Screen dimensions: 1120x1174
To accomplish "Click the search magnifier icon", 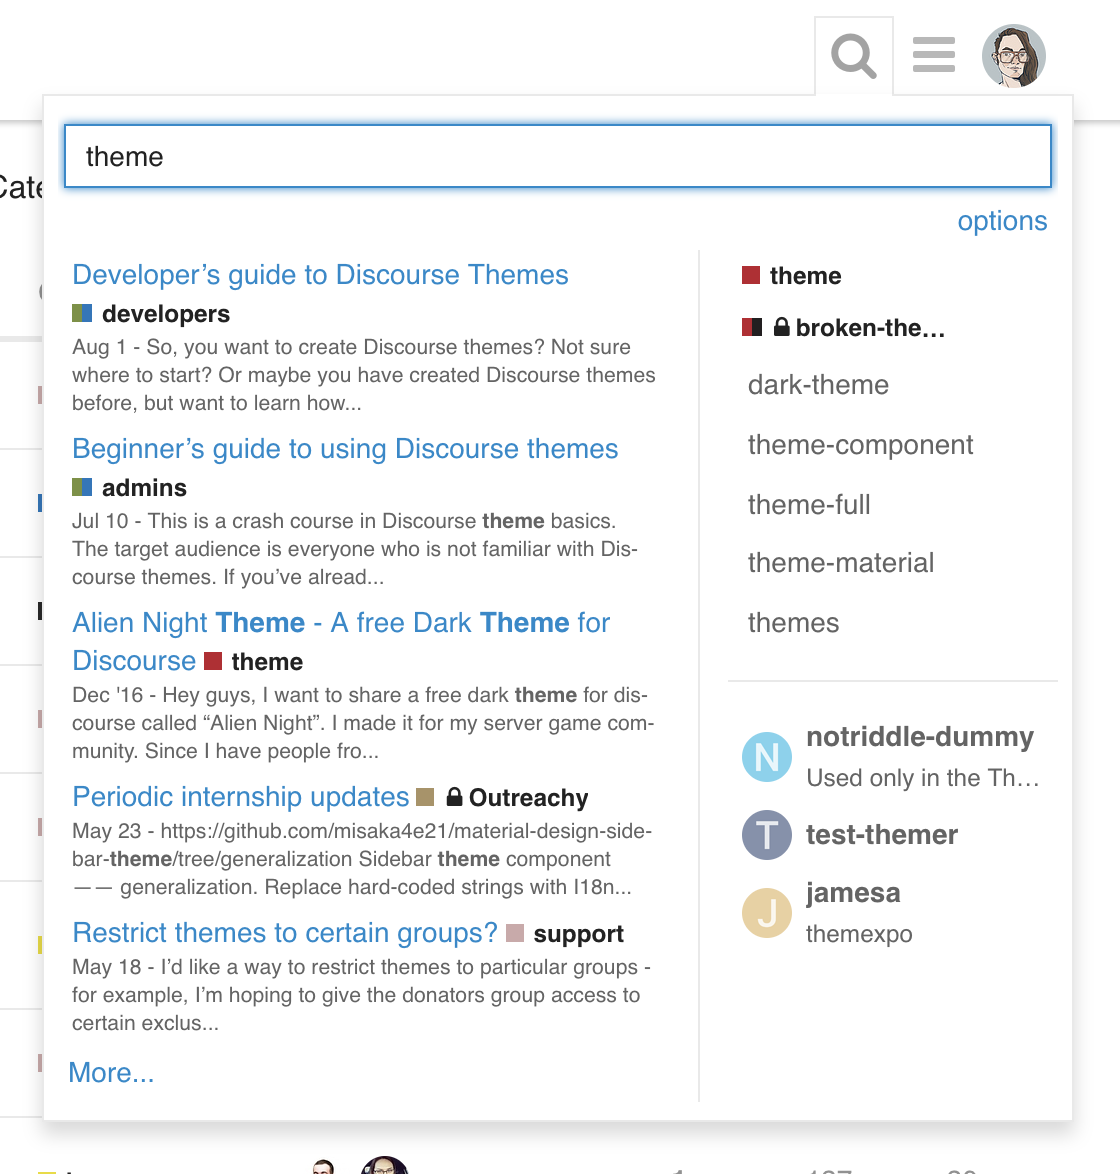I will [x=852, y=55].
